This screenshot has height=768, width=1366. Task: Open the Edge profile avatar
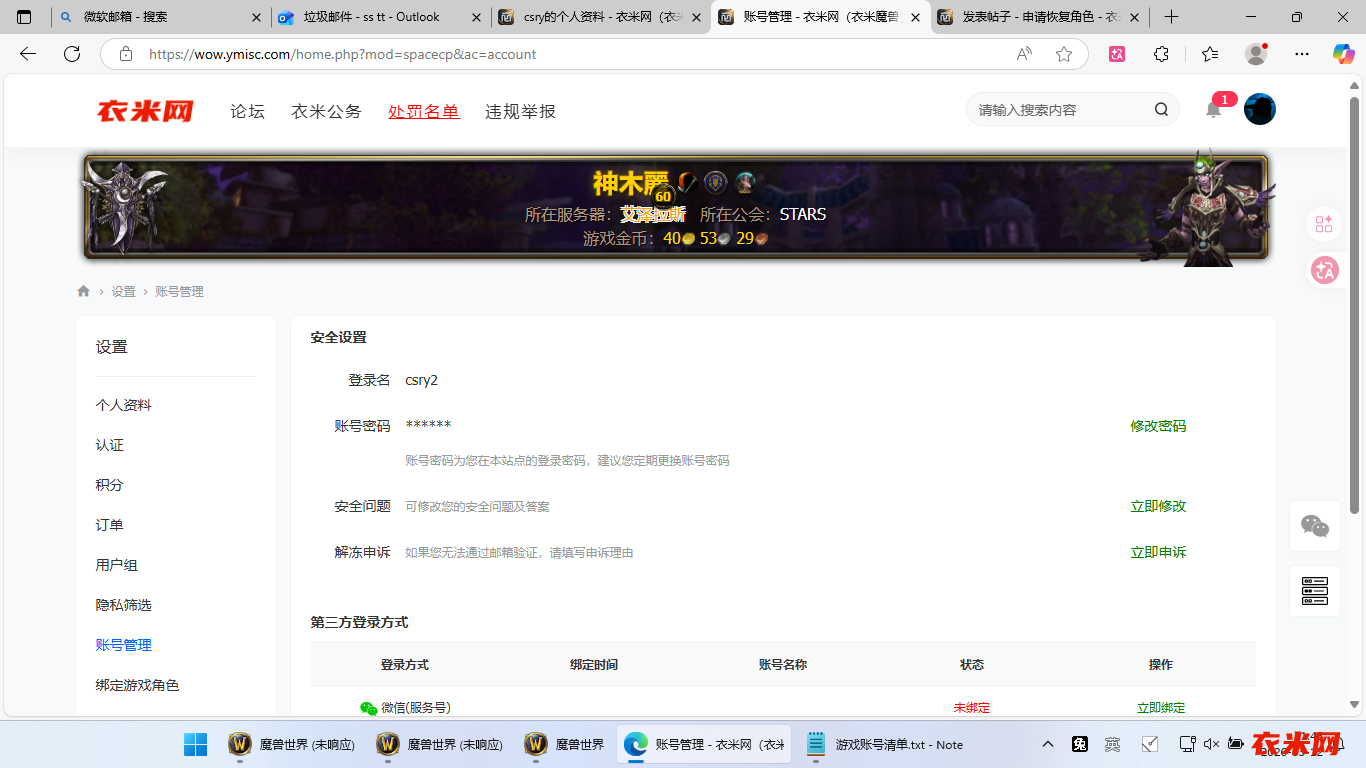(1256, 54)
